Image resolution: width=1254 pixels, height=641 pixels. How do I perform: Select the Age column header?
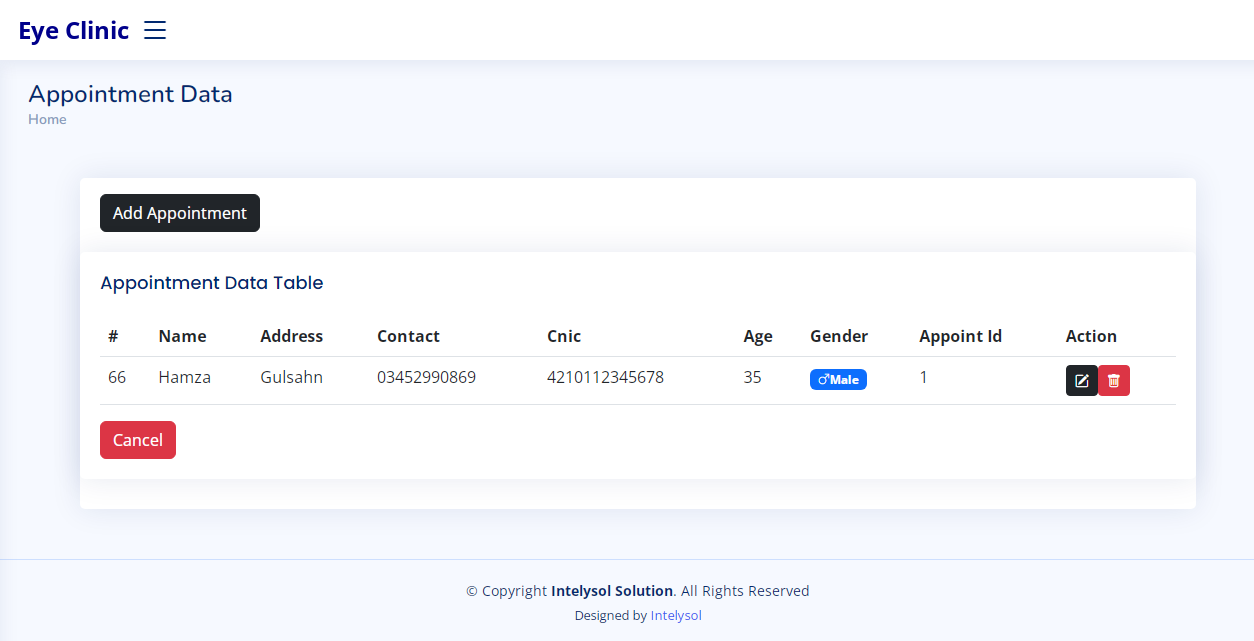758,336
